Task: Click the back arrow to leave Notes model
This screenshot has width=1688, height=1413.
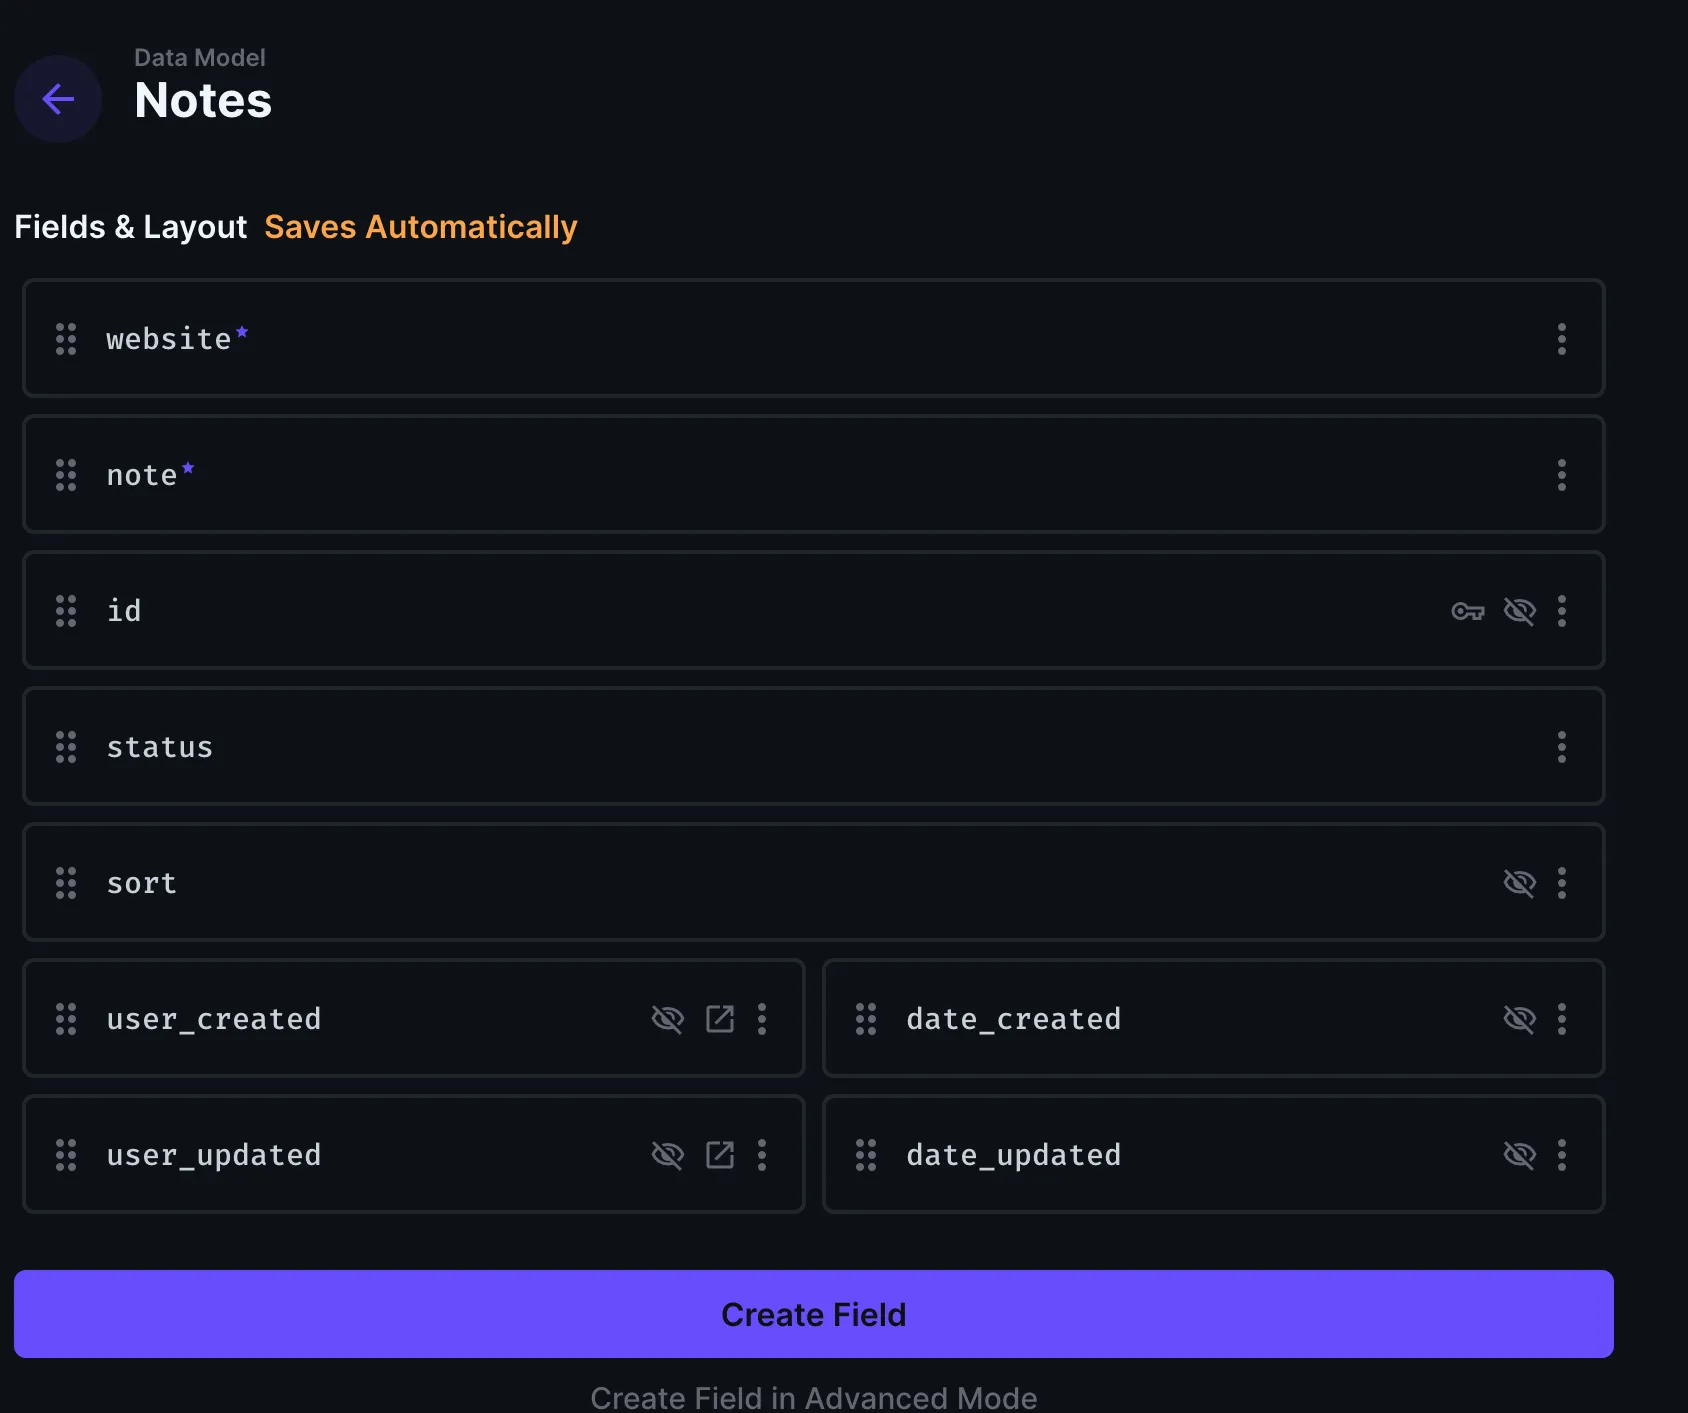Action: point(57,99)
